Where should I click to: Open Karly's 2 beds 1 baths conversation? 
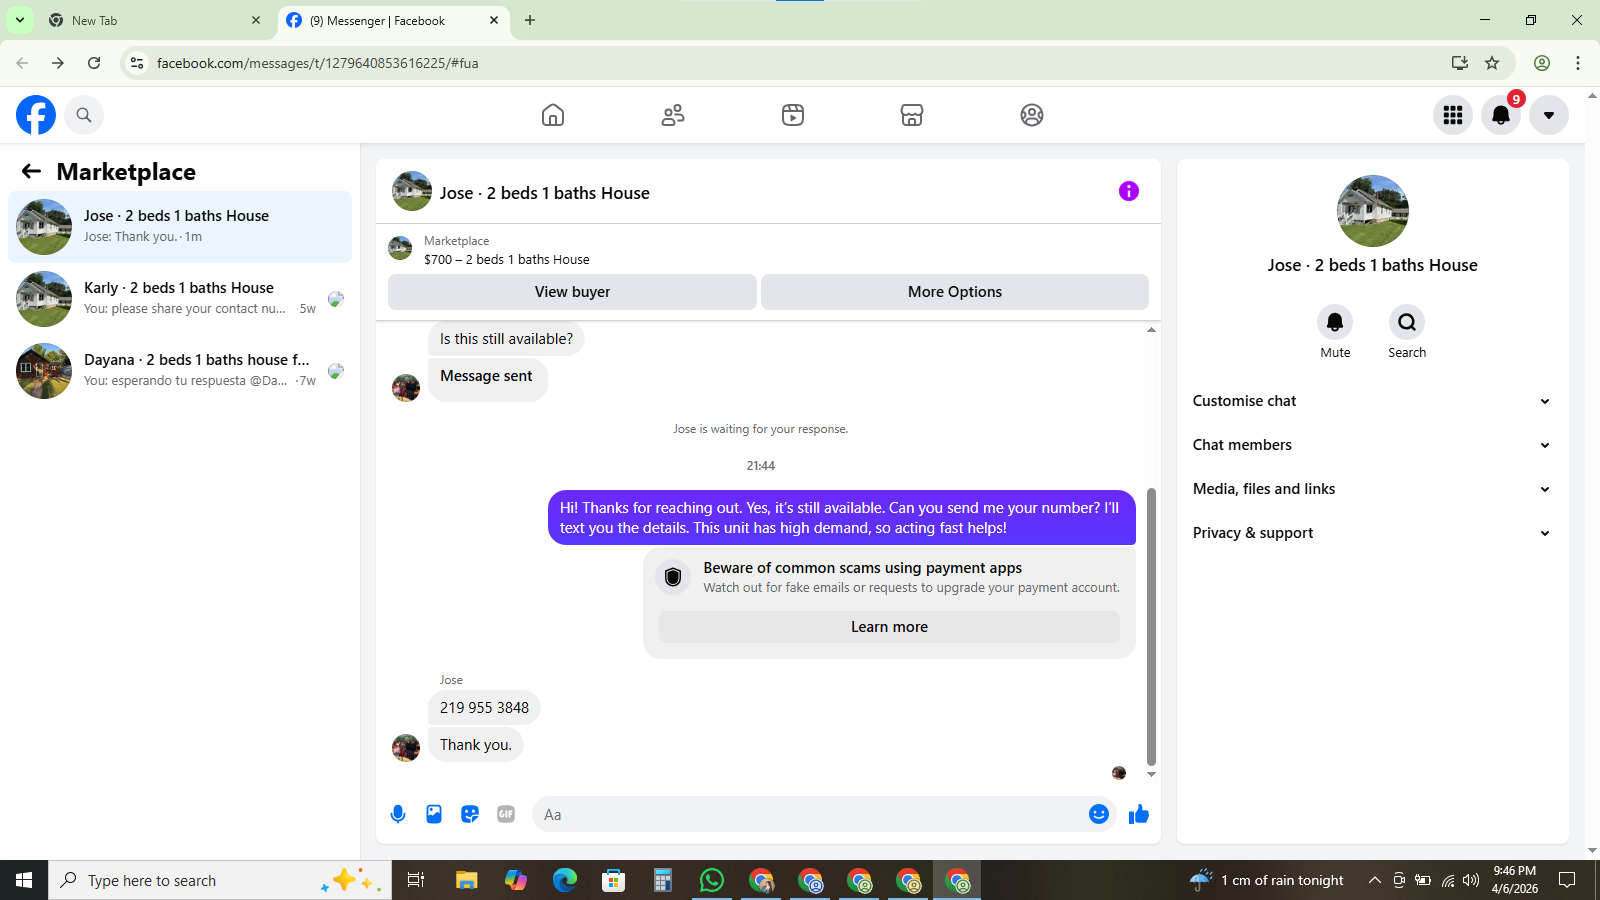(180, 299)
